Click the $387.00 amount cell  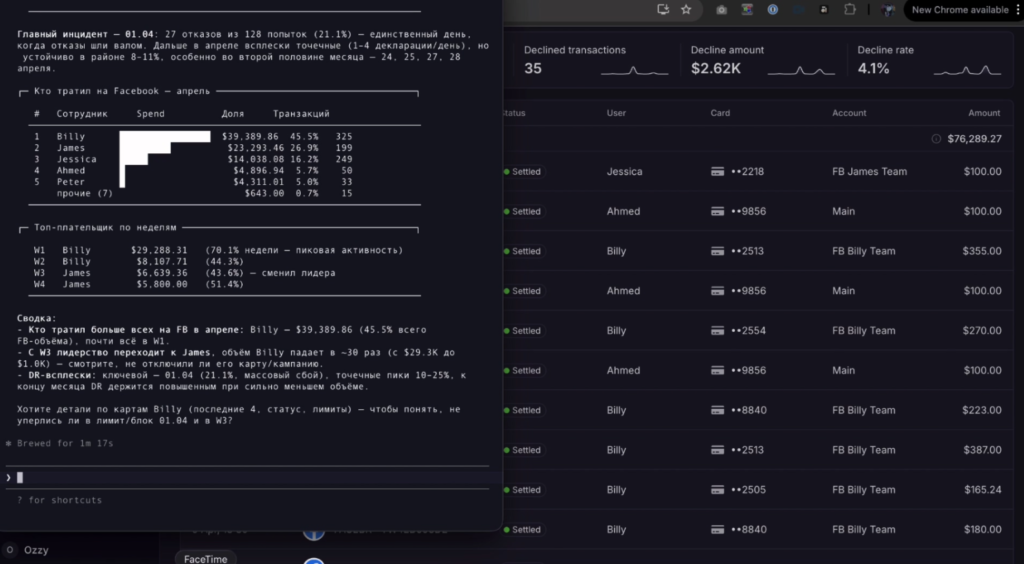[982, 450]
